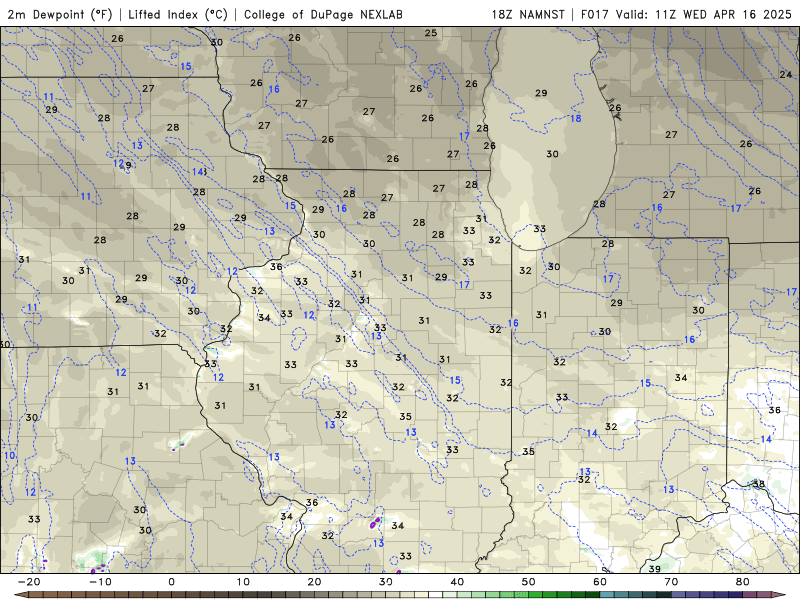Click the 60 label on the color scale
Image resolution: width=800 pixels, height=600 pixels.
pyautogui.click(x=600, y=582)
